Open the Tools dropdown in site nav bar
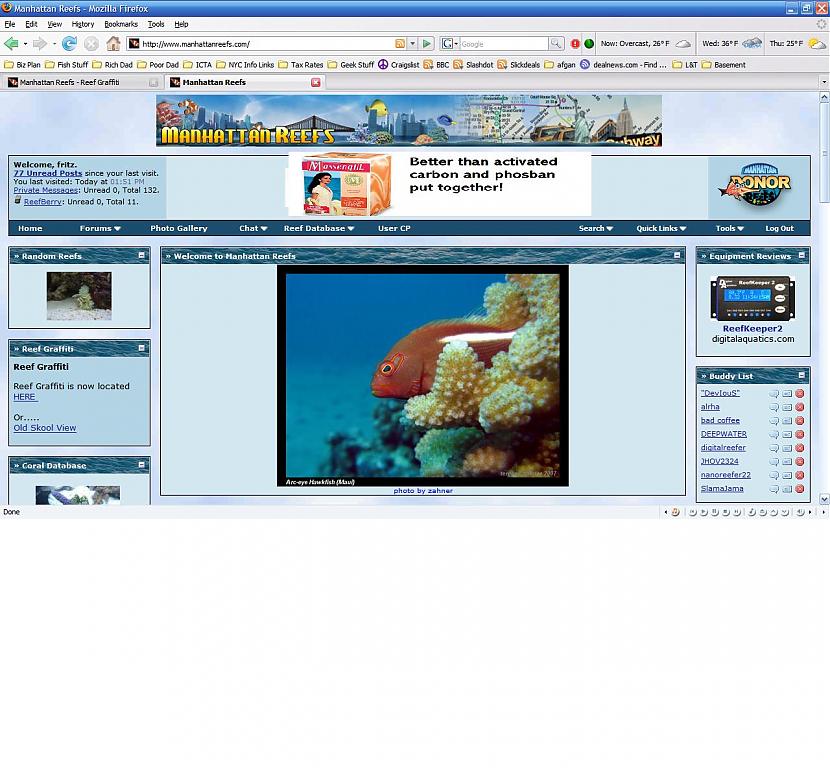 [x=729, y=228]
